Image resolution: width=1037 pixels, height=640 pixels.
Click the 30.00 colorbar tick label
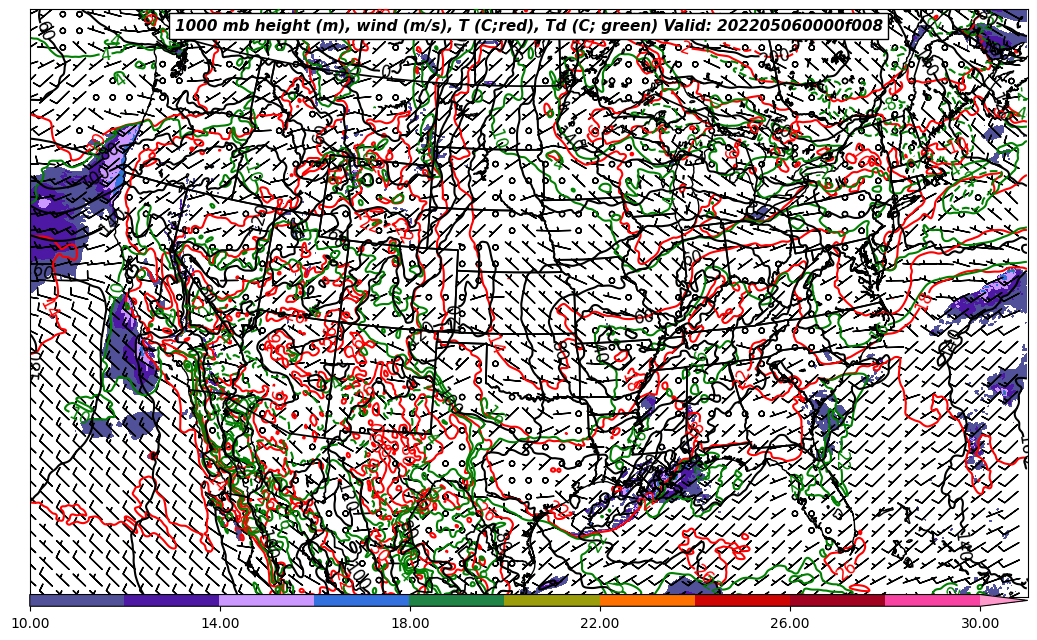[980, 623]
